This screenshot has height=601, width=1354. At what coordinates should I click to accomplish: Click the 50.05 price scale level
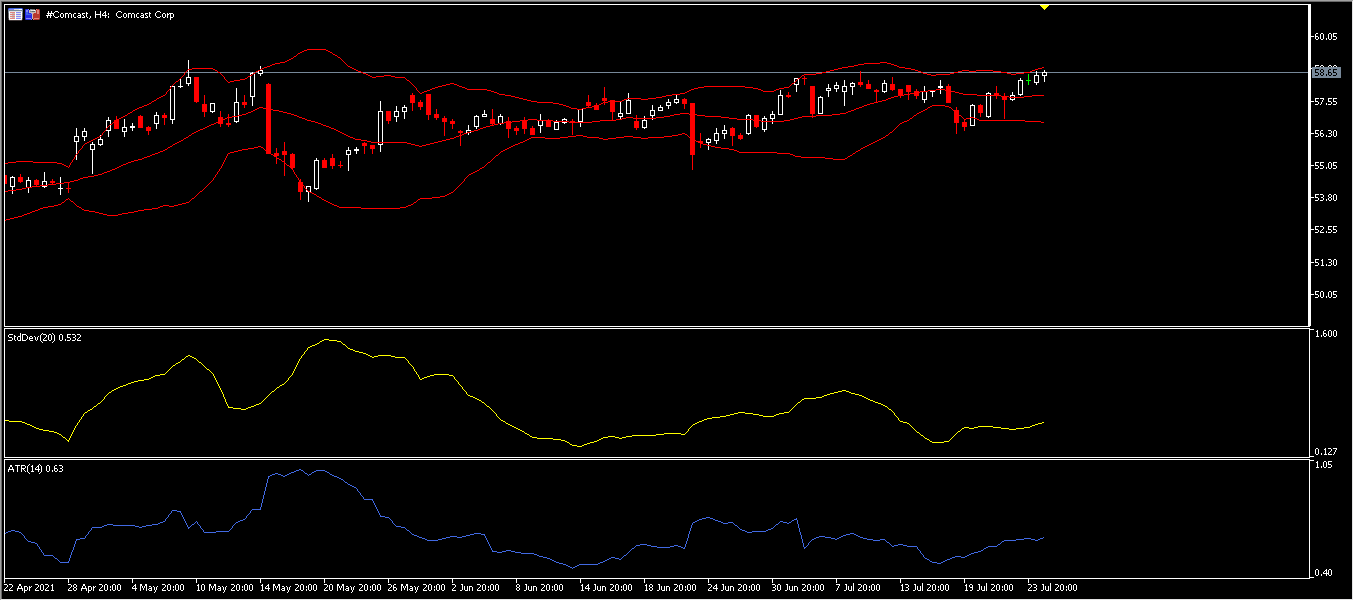pos(1326,295)
